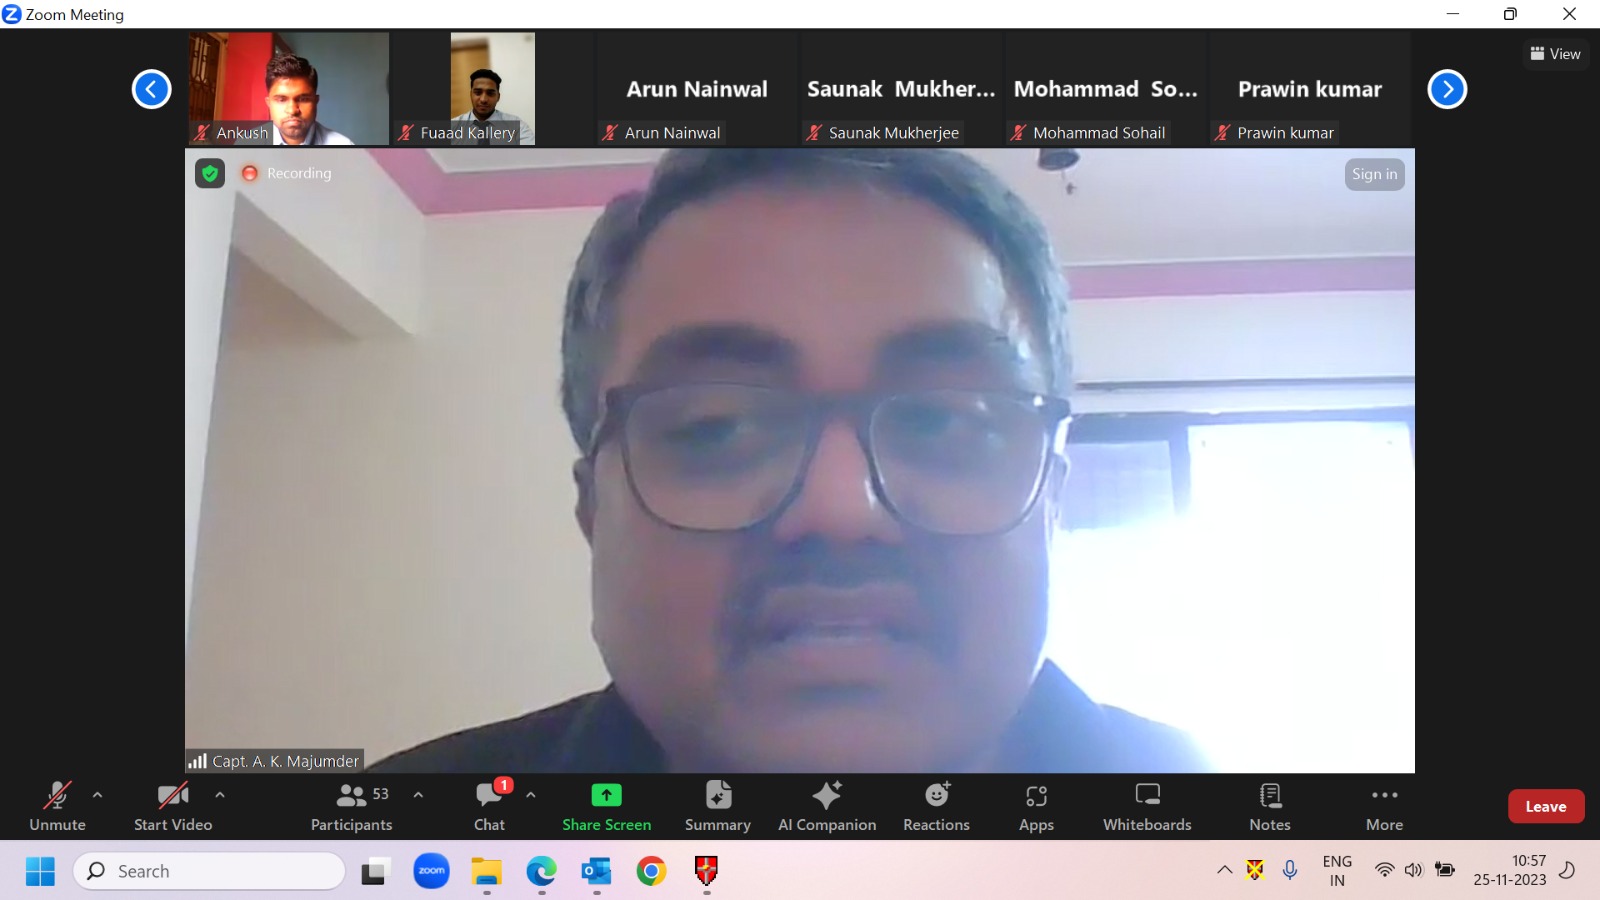Open the Reactions menu
The height and width of the screenshot is (900, 1600).
pos(936,806)
